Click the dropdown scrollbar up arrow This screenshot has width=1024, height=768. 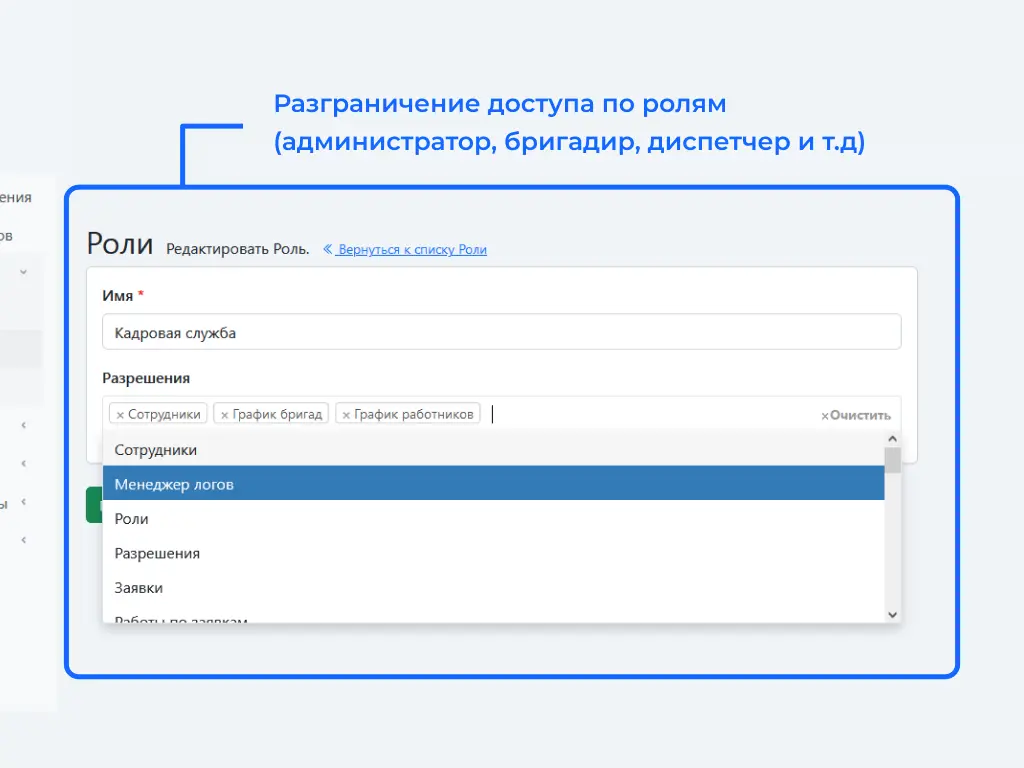(893, 439)
